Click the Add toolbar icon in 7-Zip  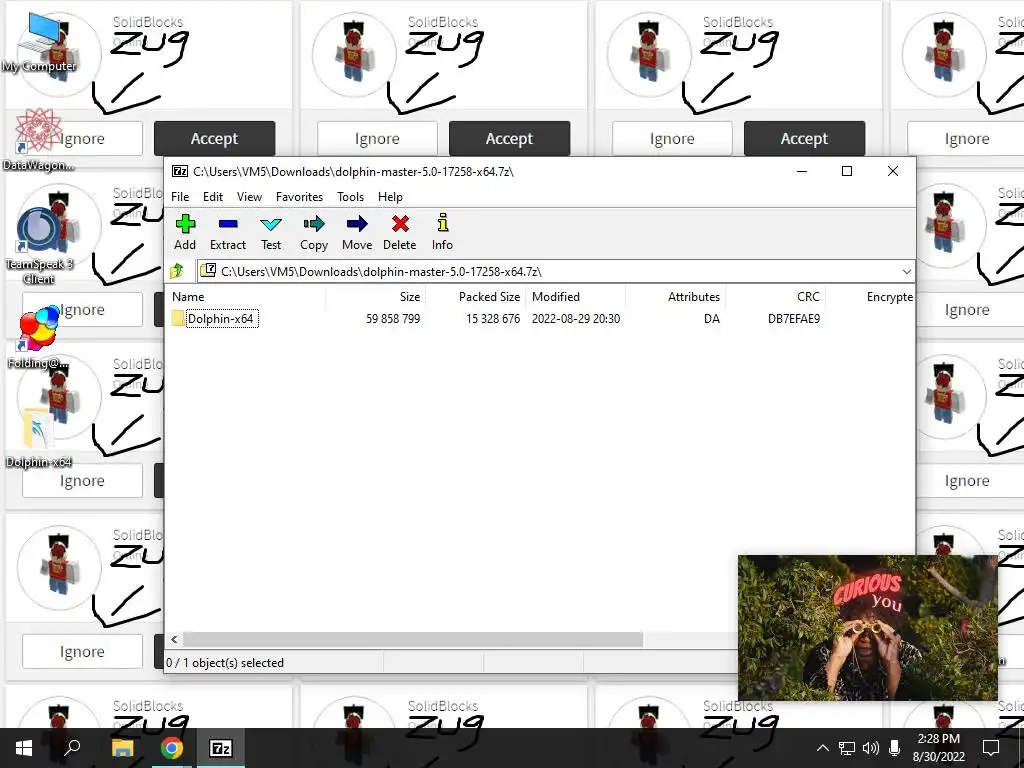185,232
